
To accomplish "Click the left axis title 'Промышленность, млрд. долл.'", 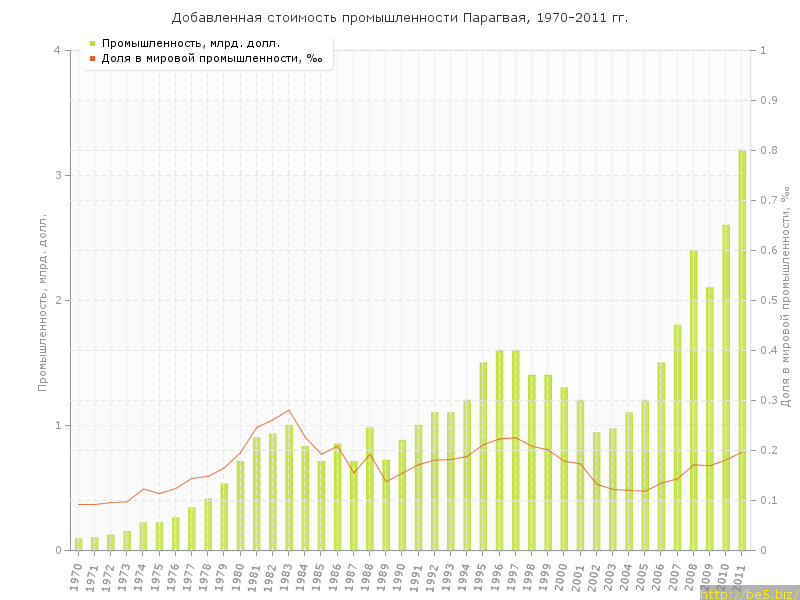I will (42, 301).
